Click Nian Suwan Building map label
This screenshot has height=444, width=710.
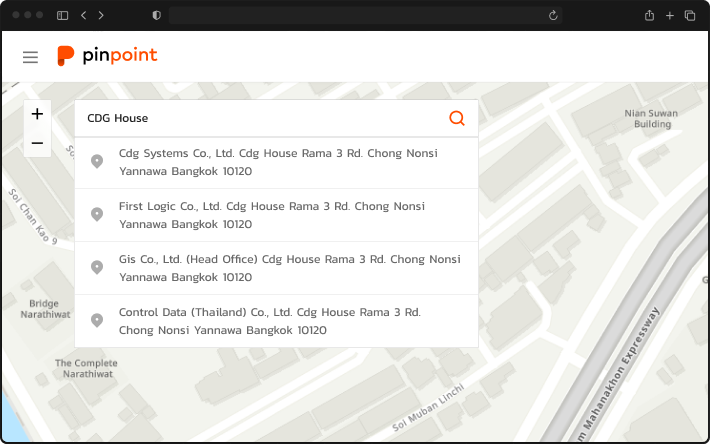(x=651, y=119)
